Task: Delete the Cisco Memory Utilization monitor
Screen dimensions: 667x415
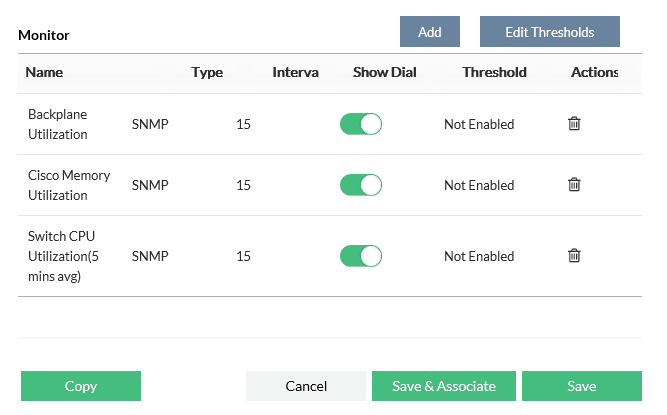Action: (574, 185)
